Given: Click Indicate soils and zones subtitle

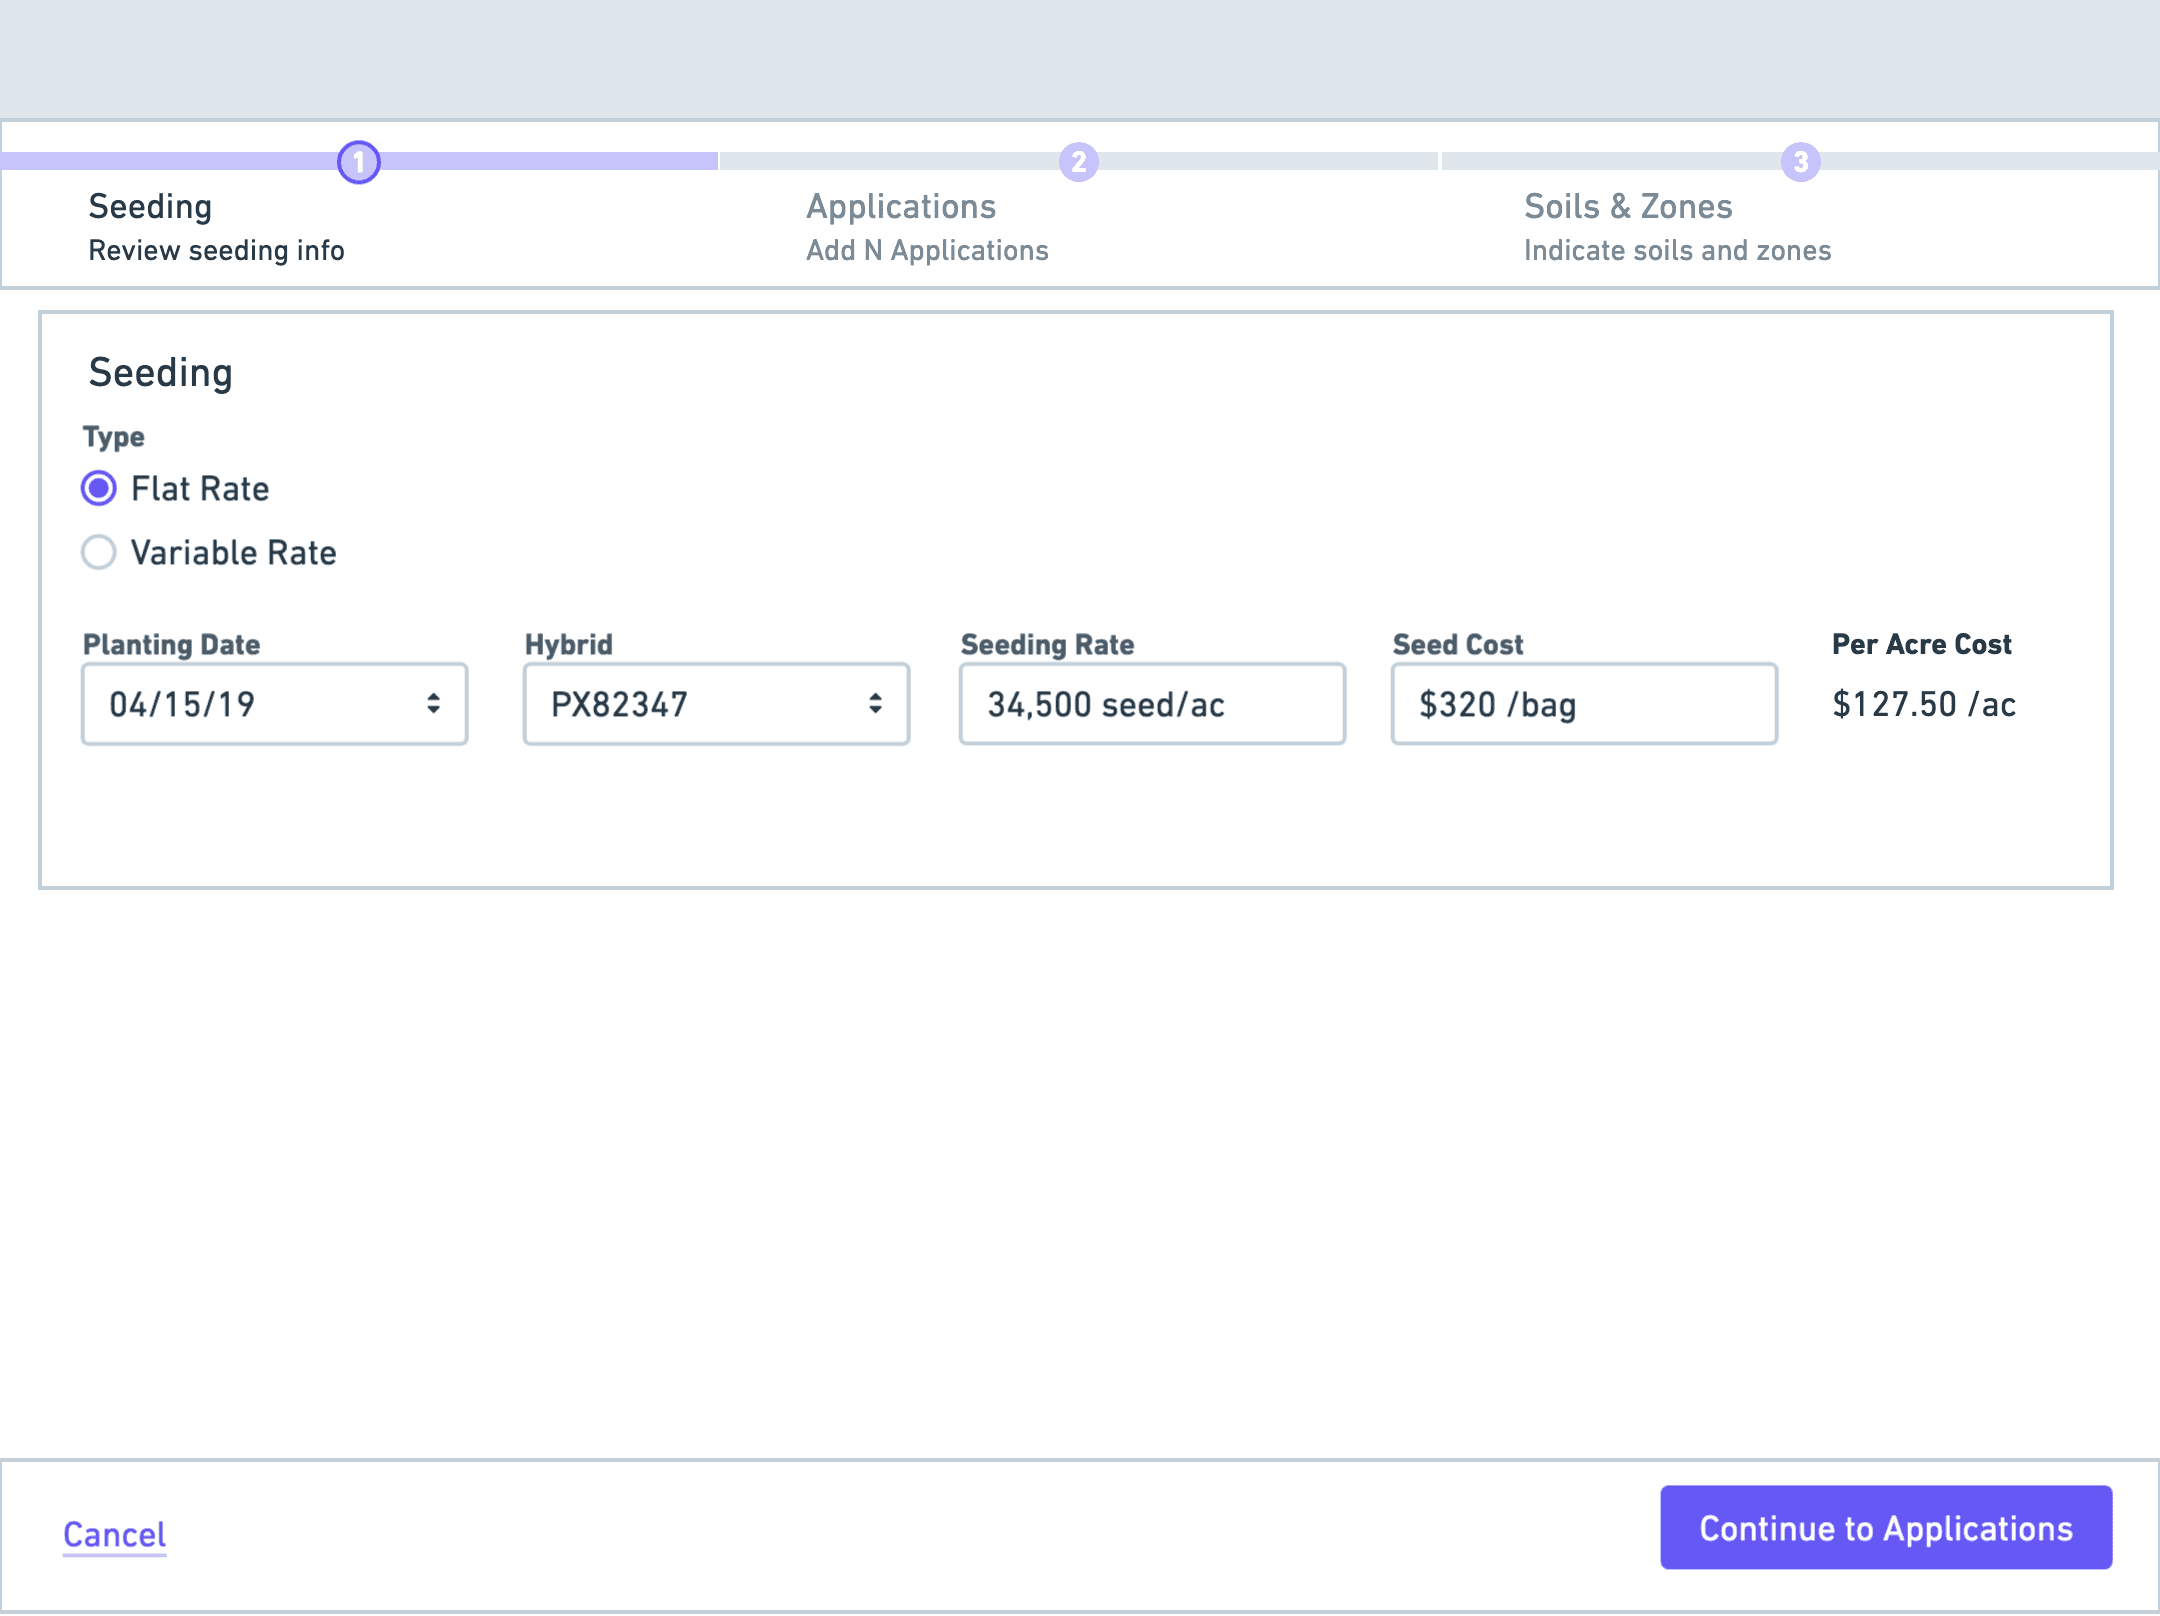Looking at the screenshot, I should point(1677,251).
